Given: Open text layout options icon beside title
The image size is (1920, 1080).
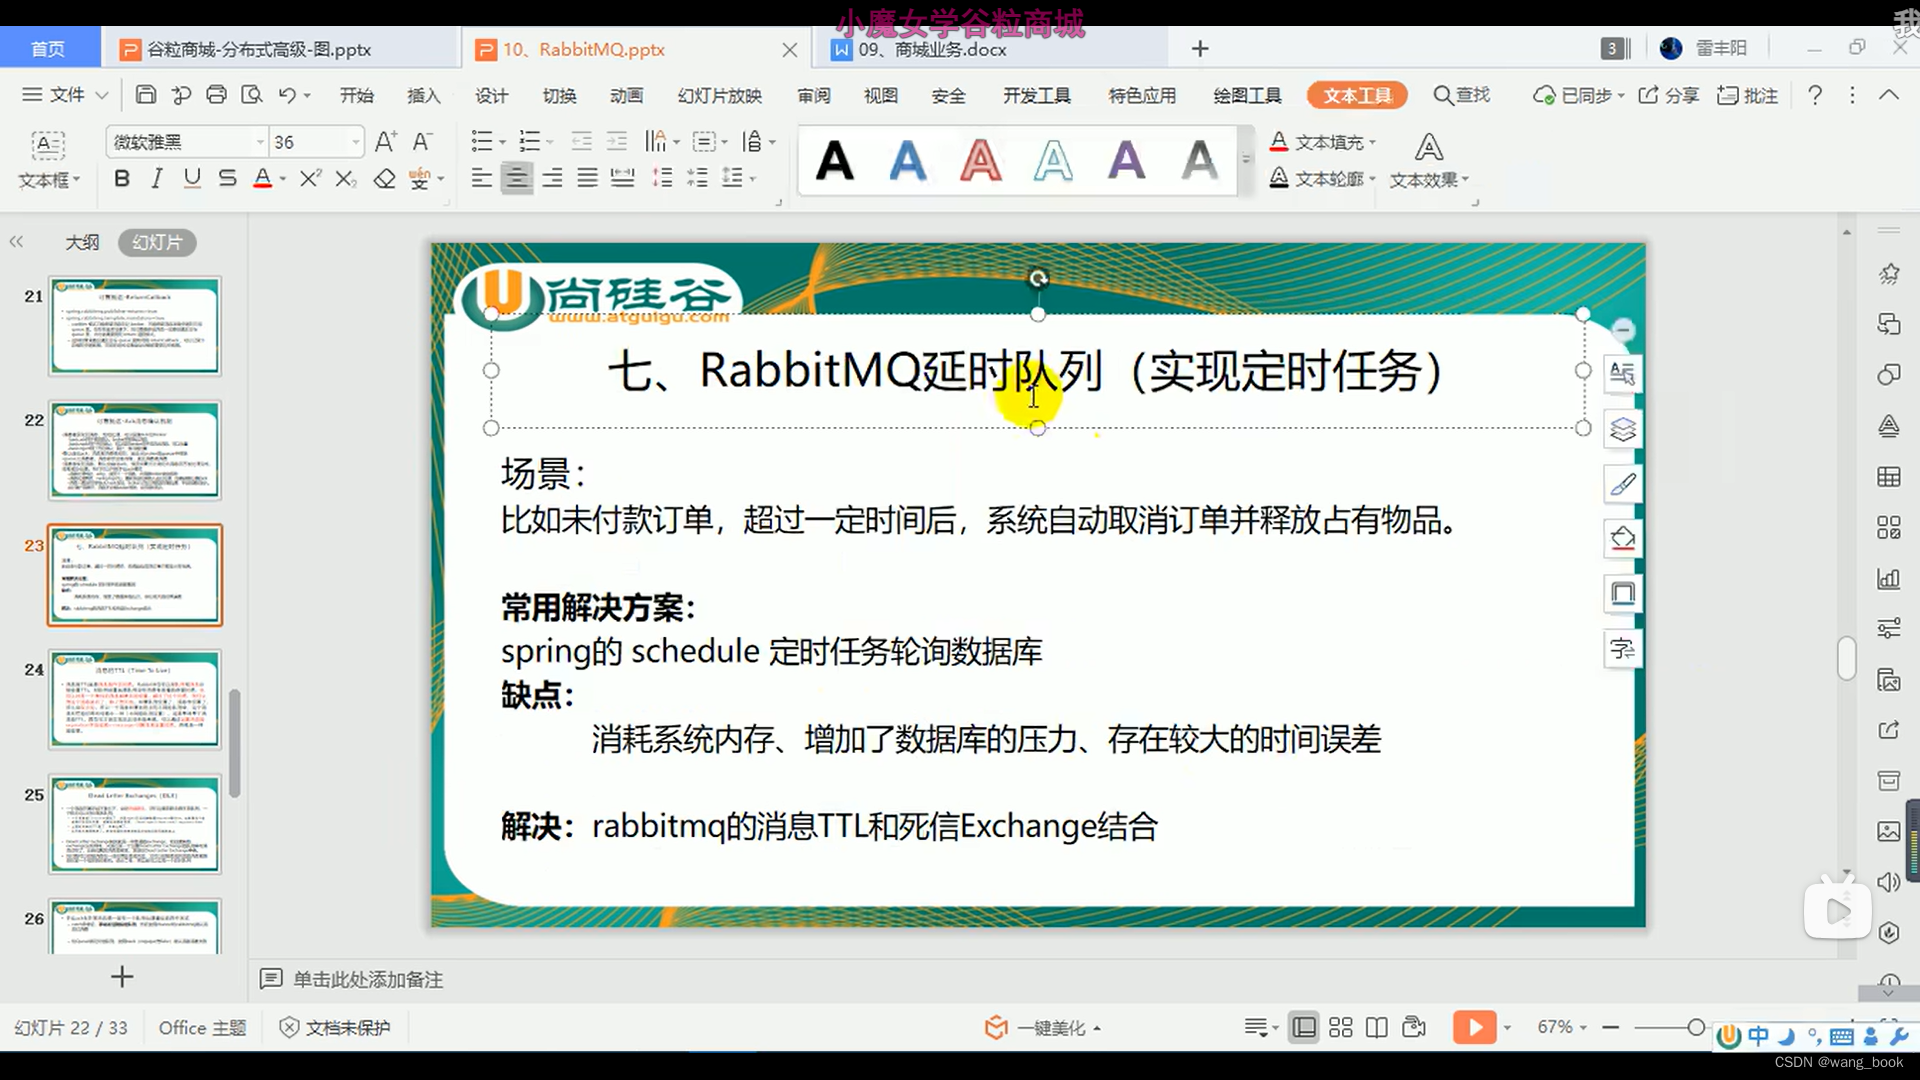Looking at the screenshot, I should pos(1622,373).
